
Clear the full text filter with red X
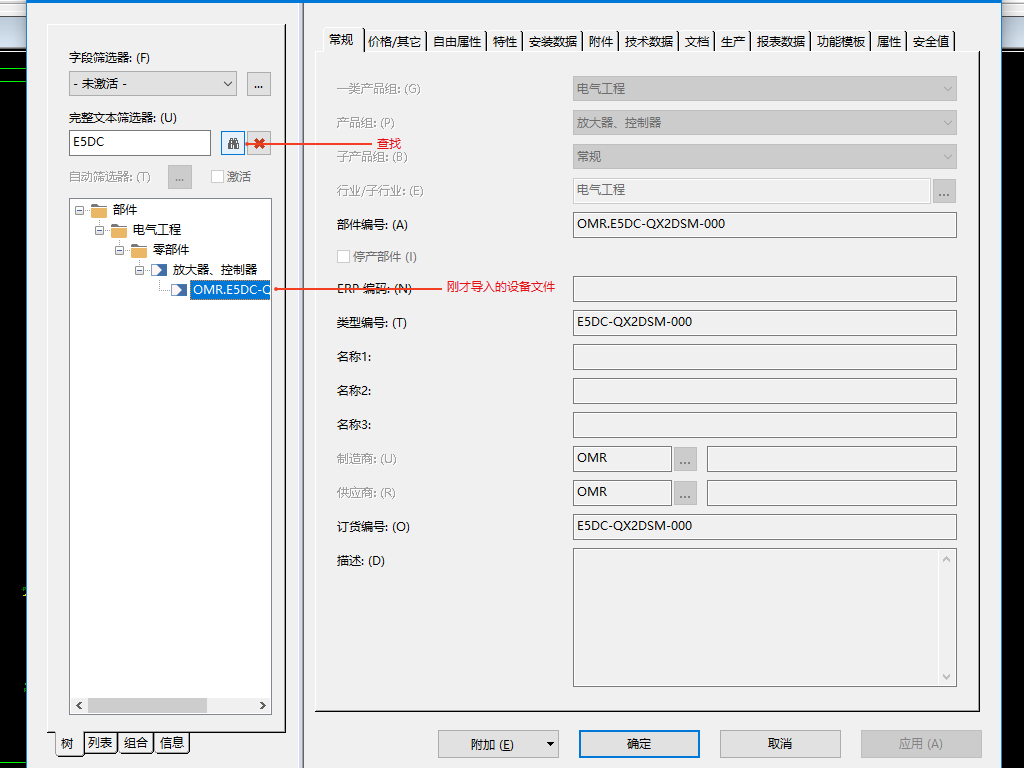click(259, 143)
